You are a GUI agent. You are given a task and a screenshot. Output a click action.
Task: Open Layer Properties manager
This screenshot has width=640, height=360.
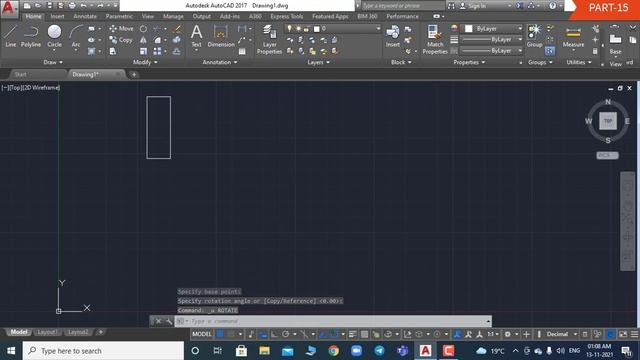click(269, 39)
